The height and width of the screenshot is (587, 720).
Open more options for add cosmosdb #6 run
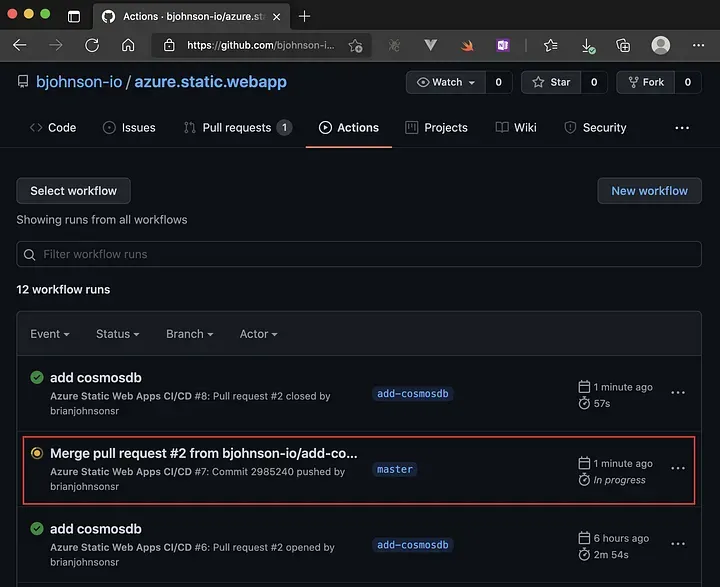[678, 544]
